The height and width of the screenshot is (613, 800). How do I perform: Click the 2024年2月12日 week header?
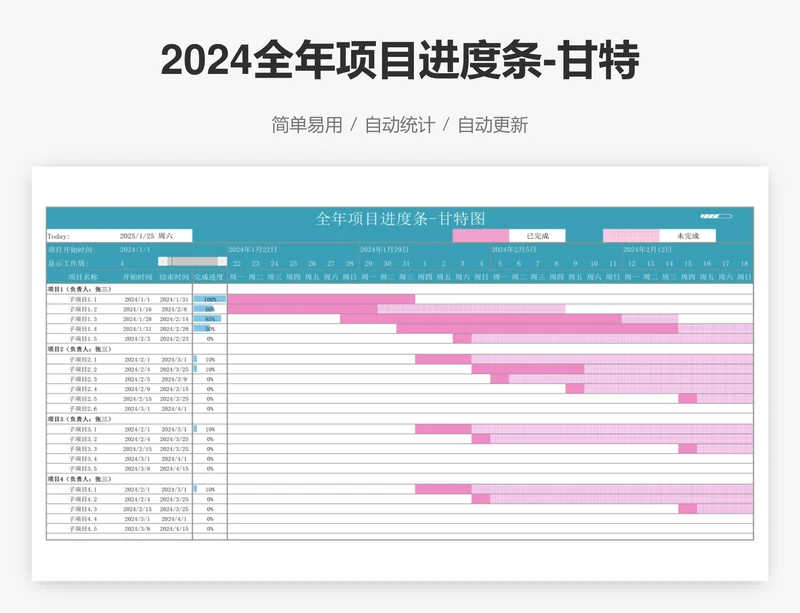pos(647,250)
